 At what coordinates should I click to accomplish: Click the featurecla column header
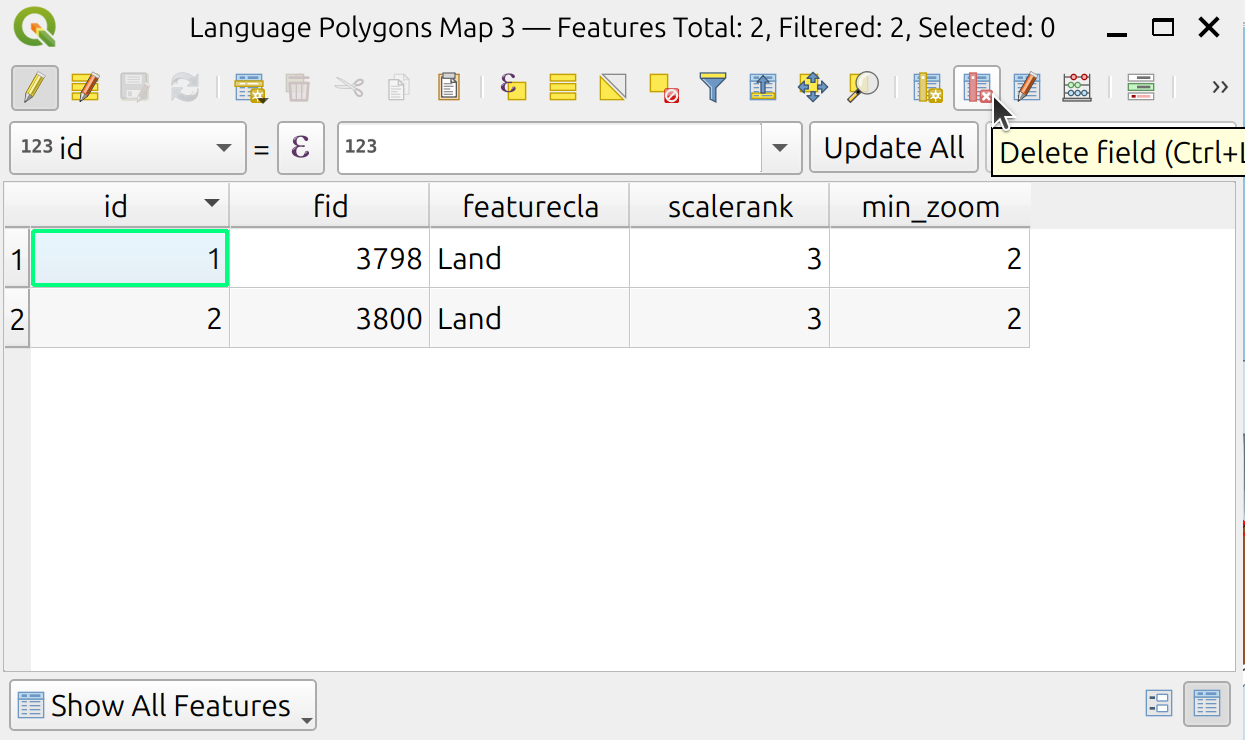point(529,206)
